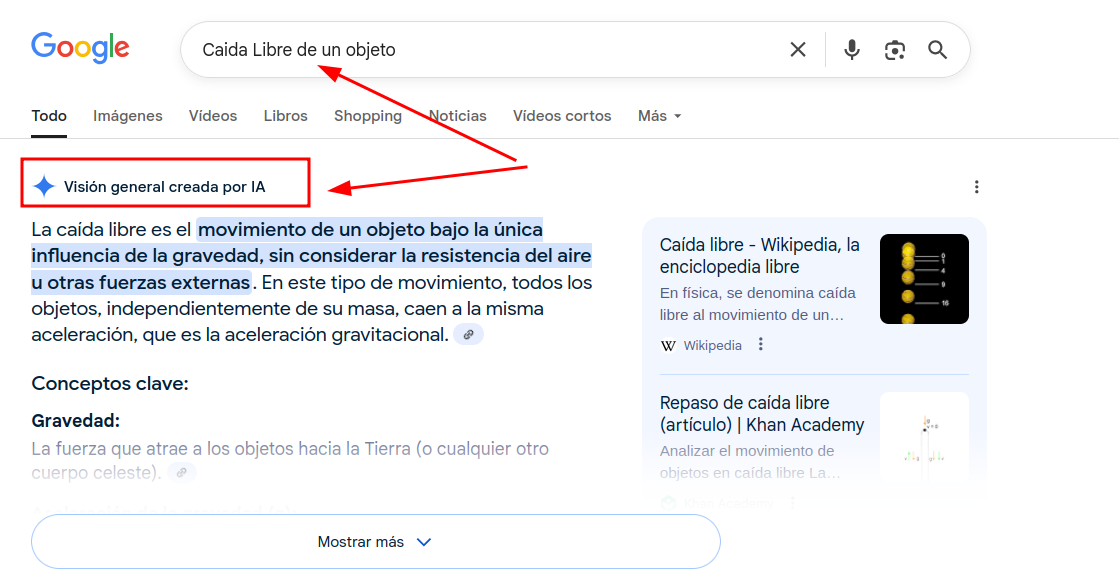This screenshot has width=1119, height=580.
Task: Open the Shopping tab
Action: [x=368, y=116]
